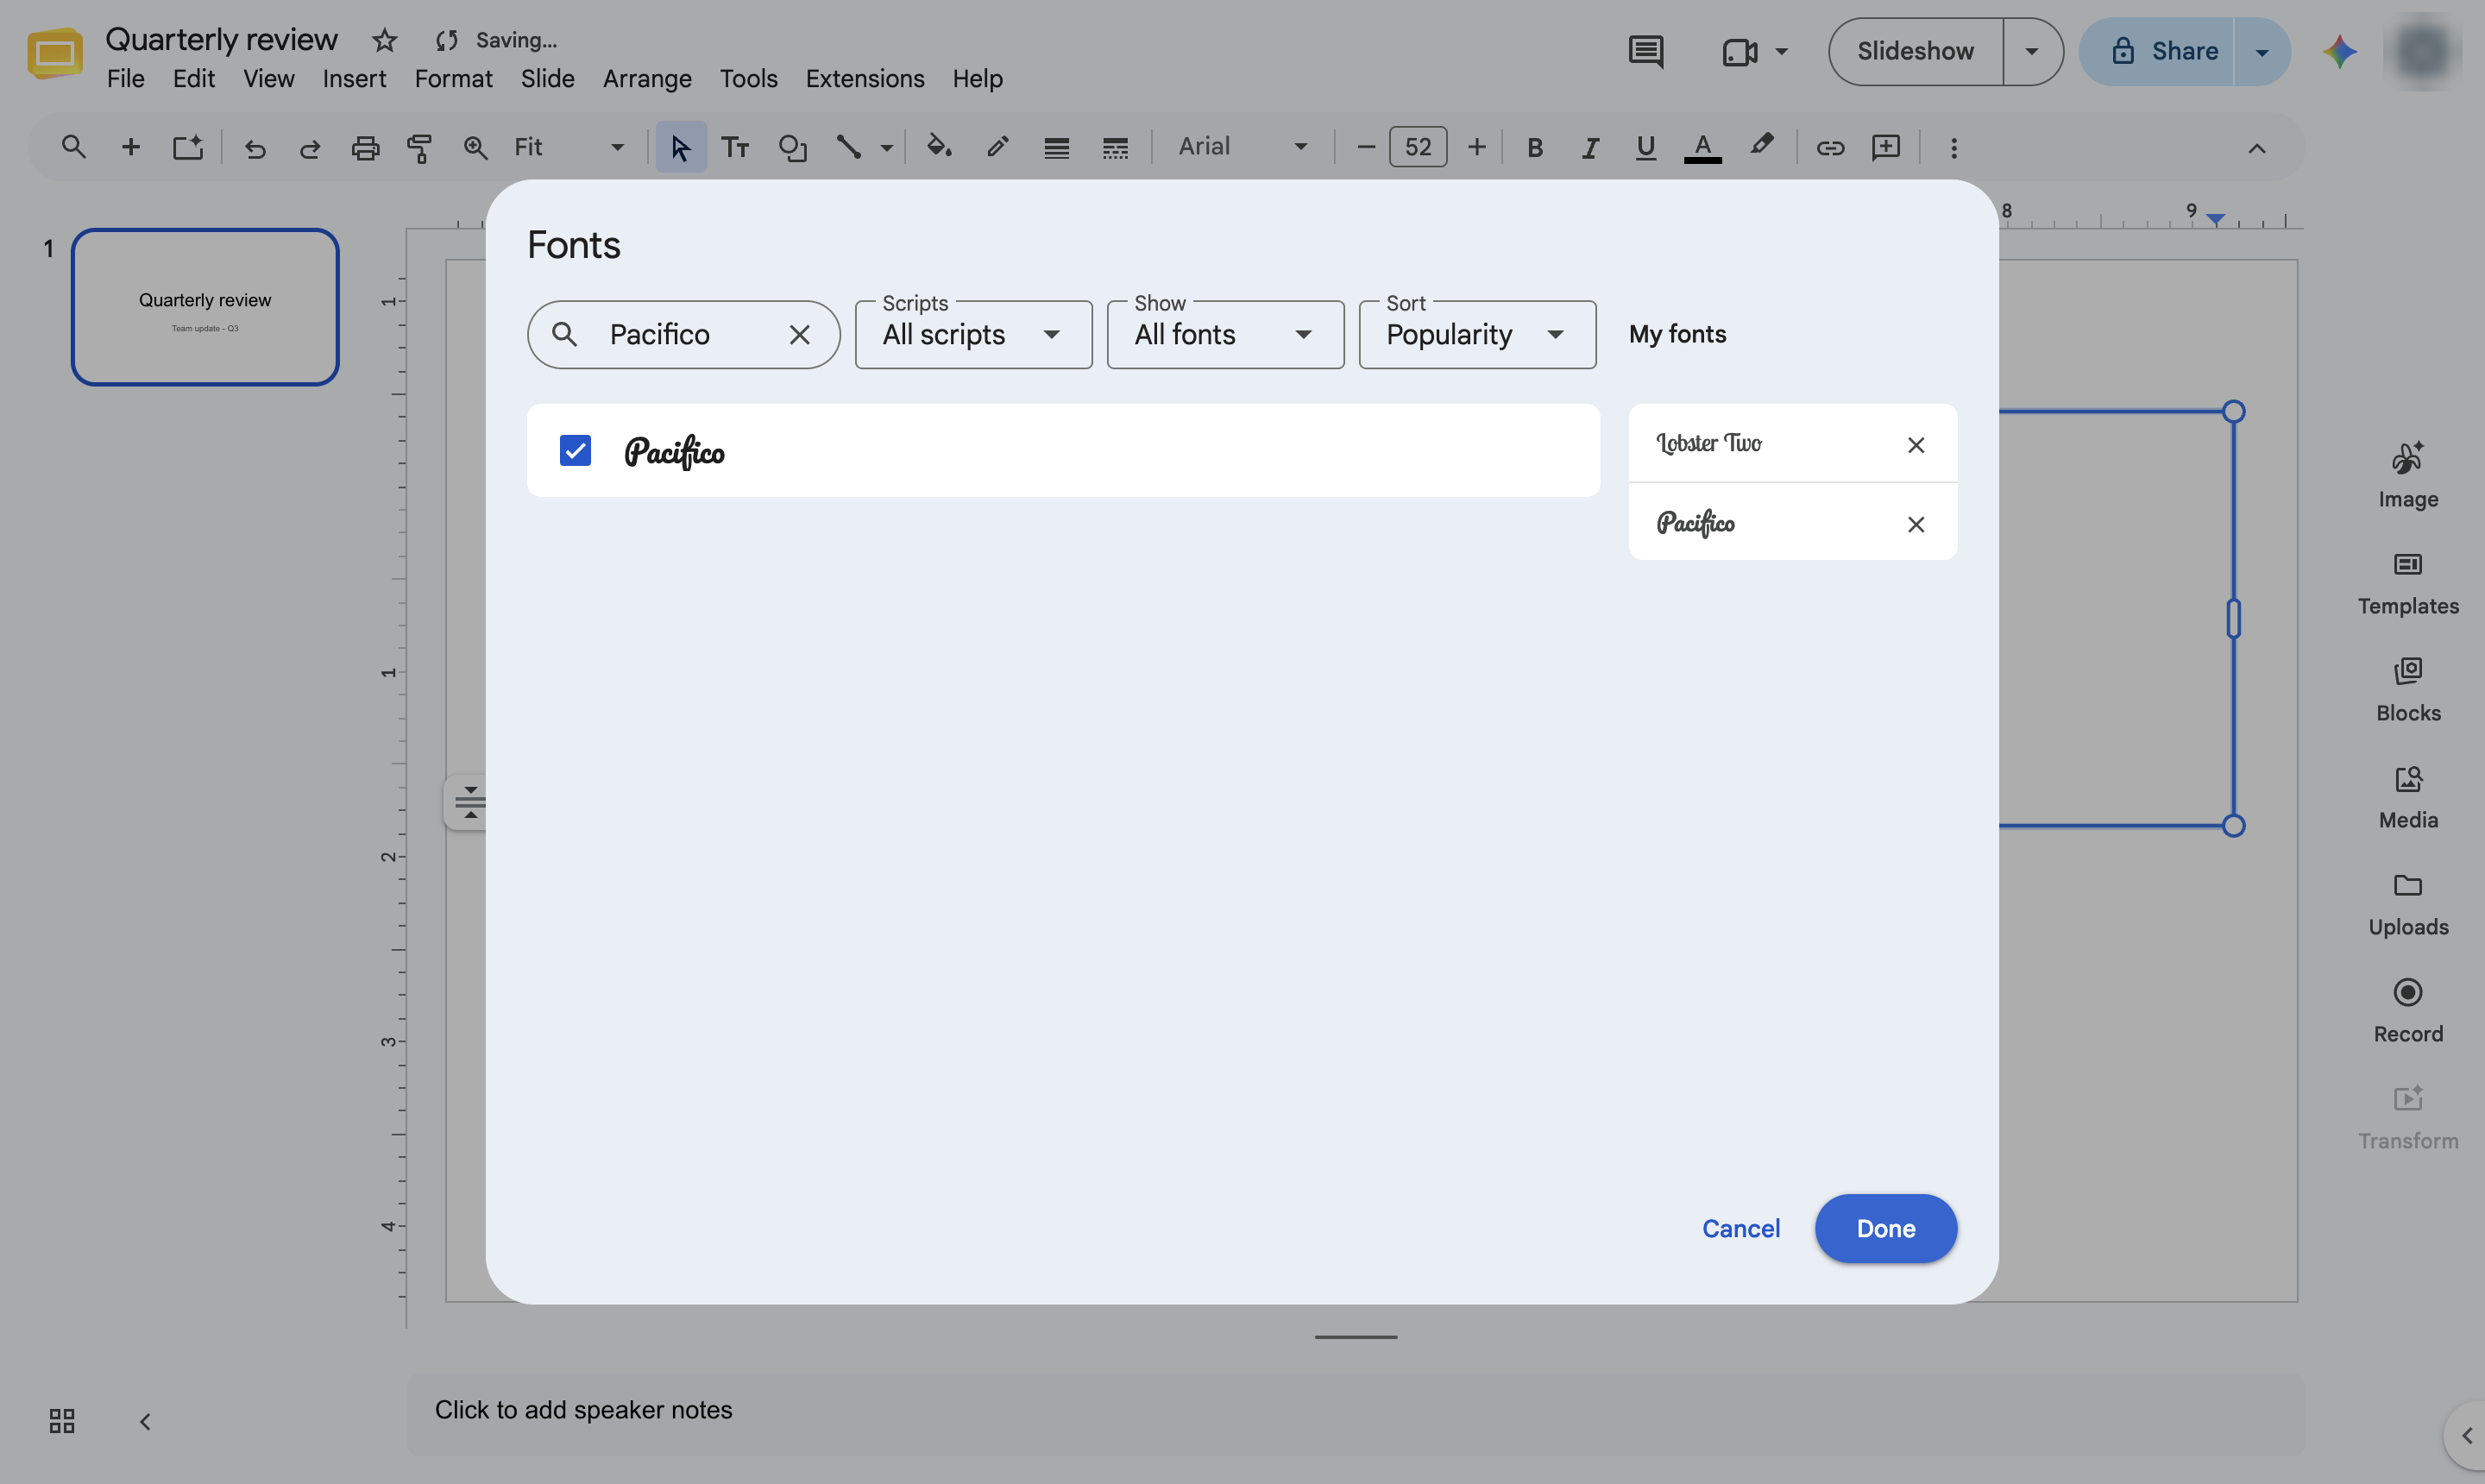Select the Shape tool
The width and height of the screenshot is (2485, 1484).
tap(792, 148)
